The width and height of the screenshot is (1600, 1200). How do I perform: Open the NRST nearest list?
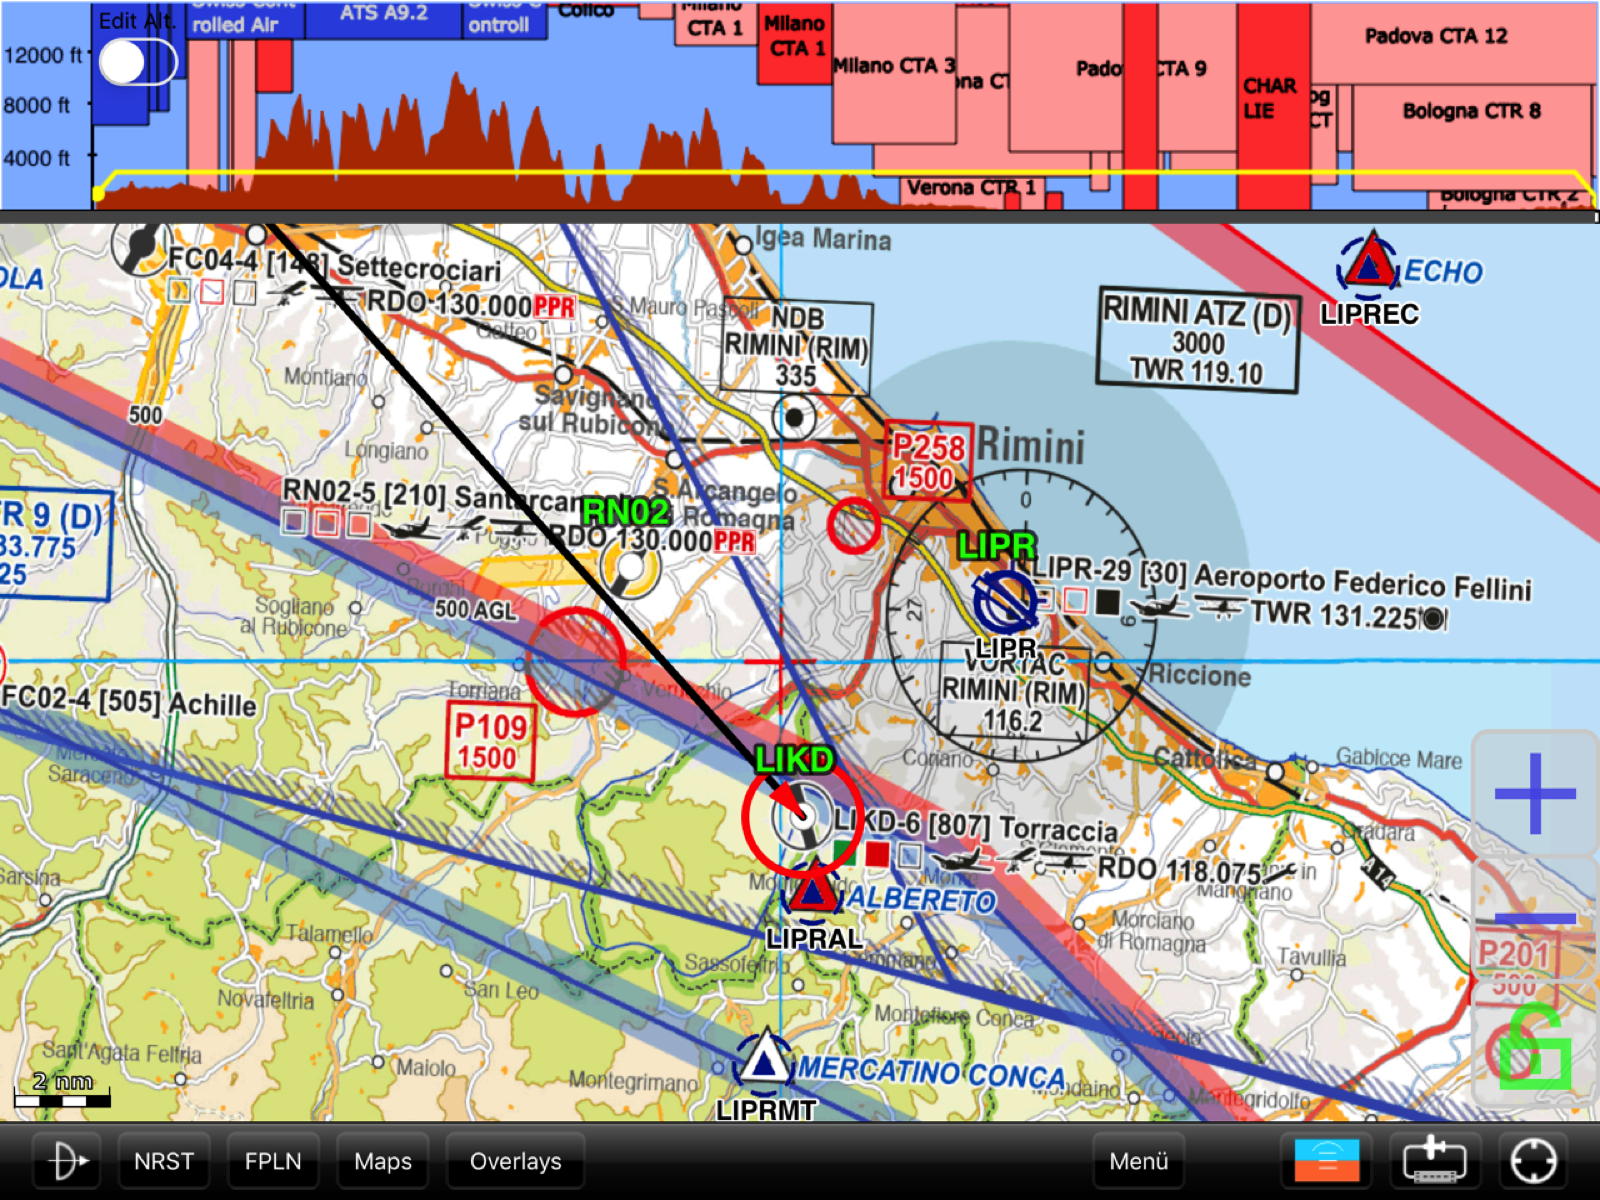pyautogui.click(x=164, y=1161)
